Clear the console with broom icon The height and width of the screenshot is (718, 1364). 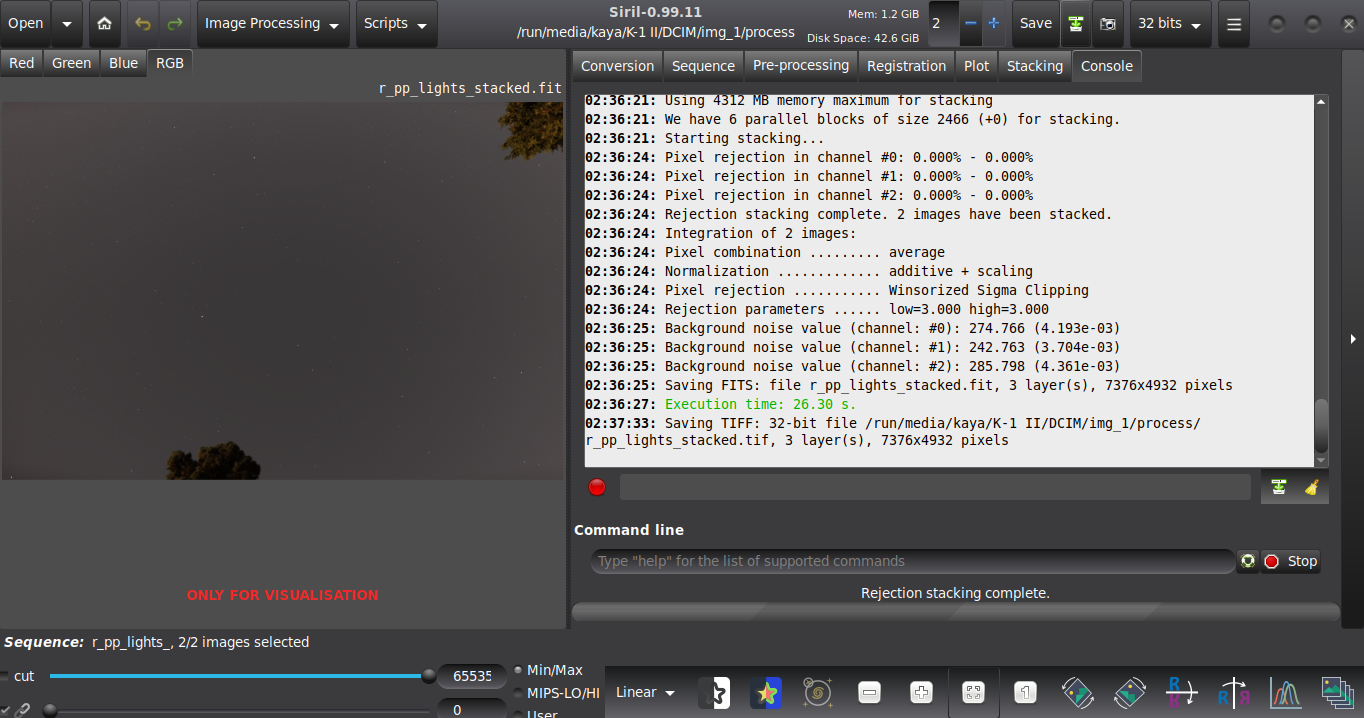[x=1311, y=487]
